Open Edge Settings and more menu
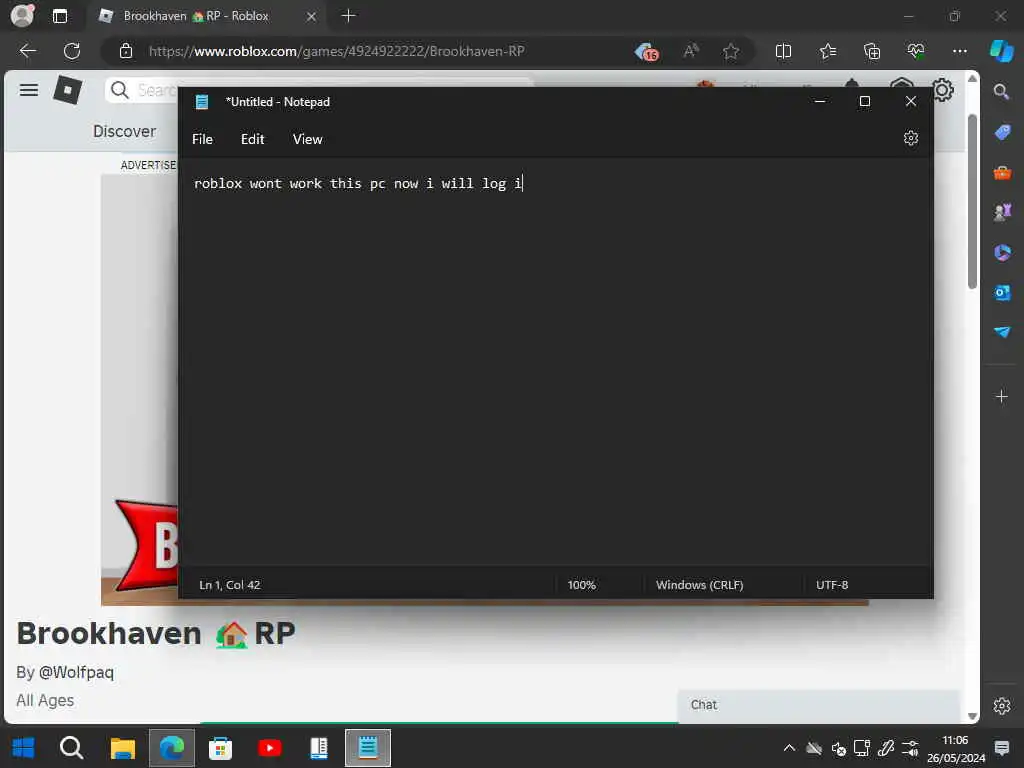This screenshot has height=768, width=1024. click(959, 51)
